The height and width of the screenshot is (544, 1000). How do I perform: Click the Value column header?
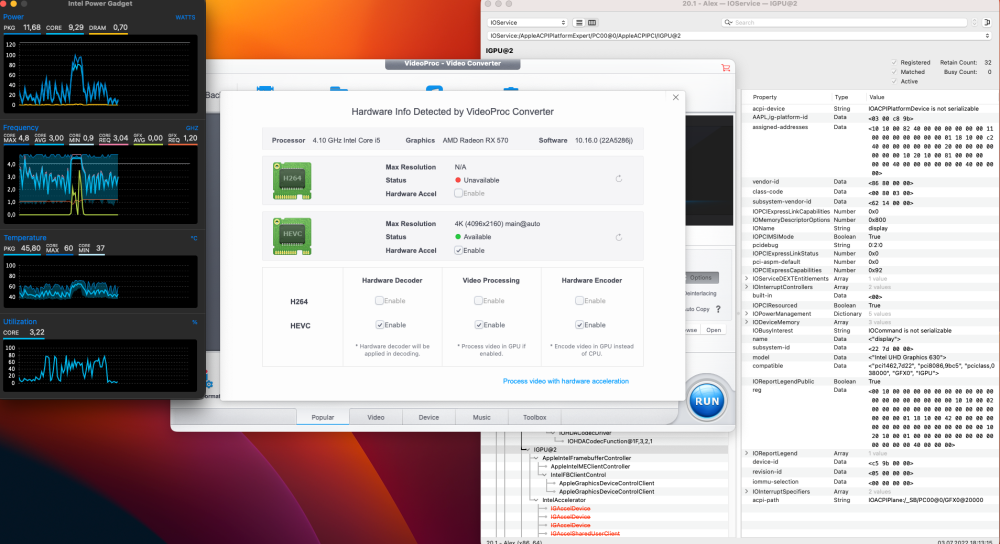pos(876,97)
